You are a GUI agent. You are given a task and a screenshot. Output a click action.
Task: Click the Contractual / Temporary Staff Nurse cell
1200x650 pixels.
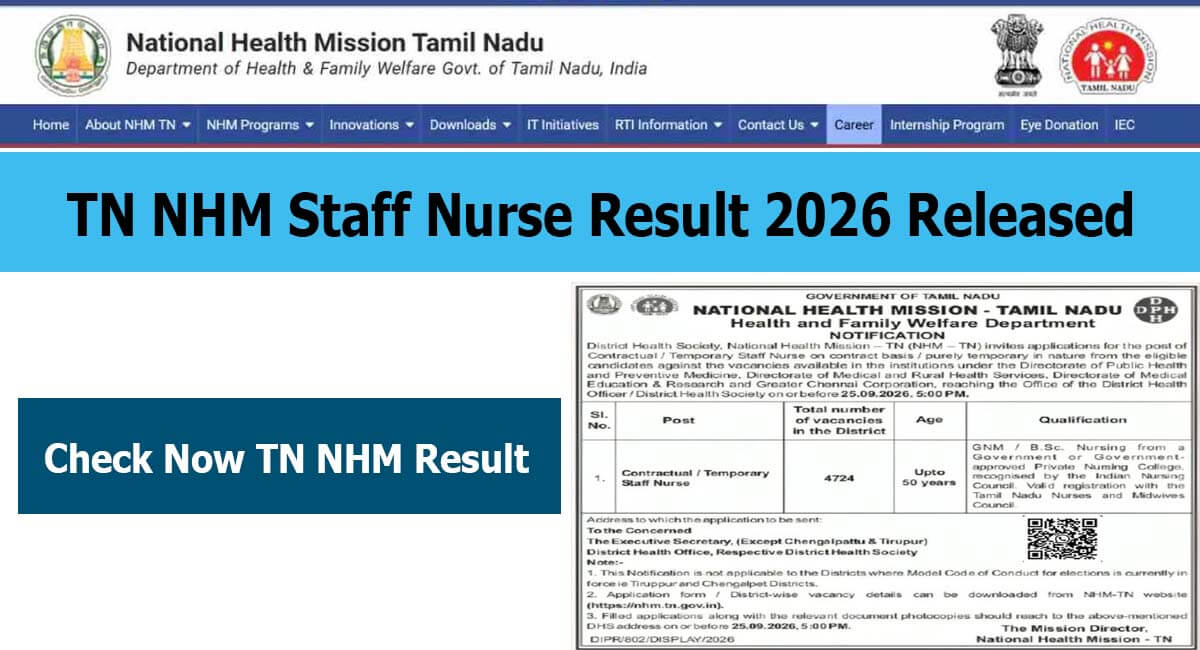tap(699, 478)
